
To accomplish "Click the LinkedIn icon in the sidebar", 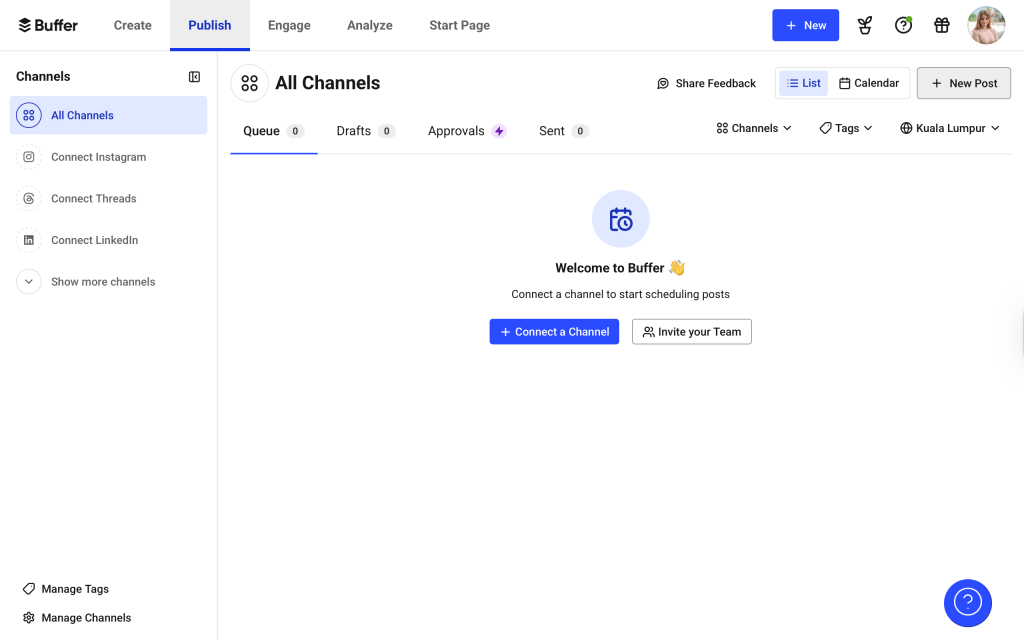I will [28, 240].
